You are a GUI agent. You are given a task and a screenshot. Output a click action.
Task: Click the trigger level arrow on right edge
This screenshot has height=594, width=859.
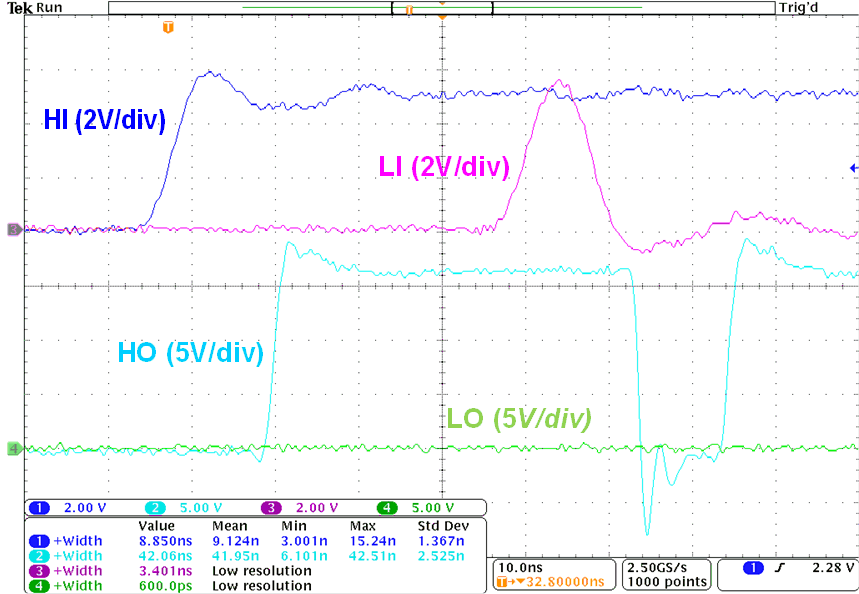pos(852,167)
